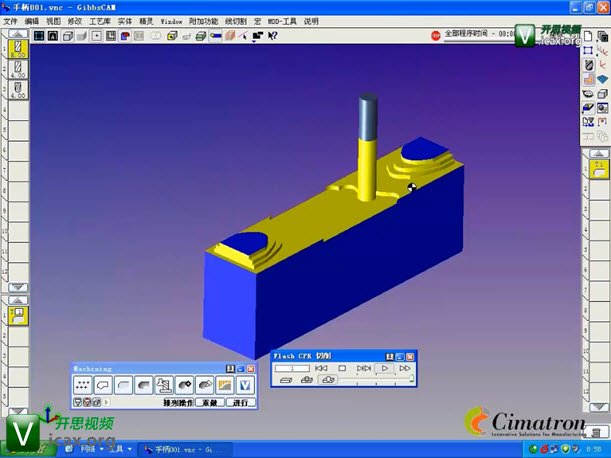Click 重做 (Redo) button in Machining palette
Screen dimensions: 611x458
(210, 403)
